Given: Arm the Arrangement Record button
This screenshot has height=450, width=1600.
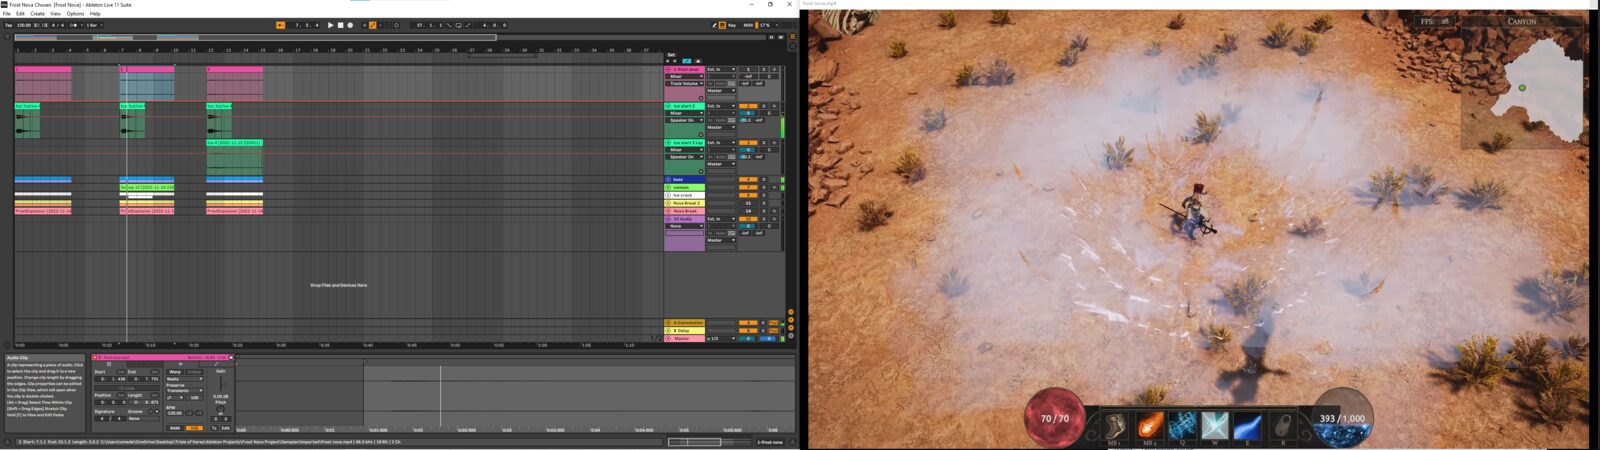Looking at the screenshot, I should [350, 25].
